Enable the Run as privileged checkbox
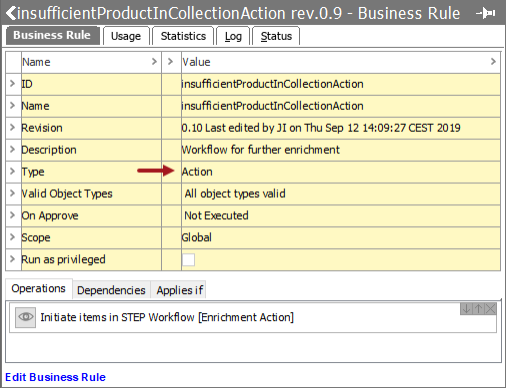 coord(188,260)
